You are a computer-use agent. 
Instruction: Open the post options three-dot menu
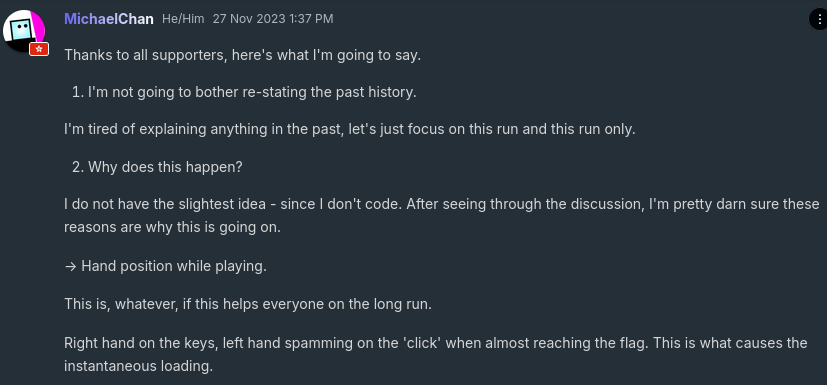tap(819, 20)
